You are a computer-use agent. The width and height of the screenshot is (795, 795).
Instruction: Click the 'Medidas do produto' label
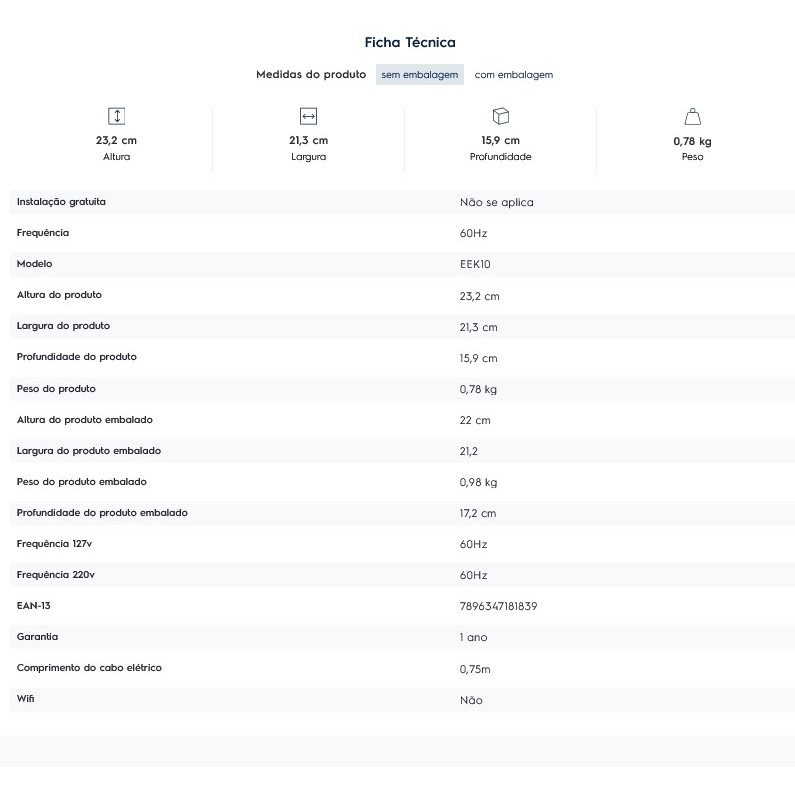(x=311, y=75)
